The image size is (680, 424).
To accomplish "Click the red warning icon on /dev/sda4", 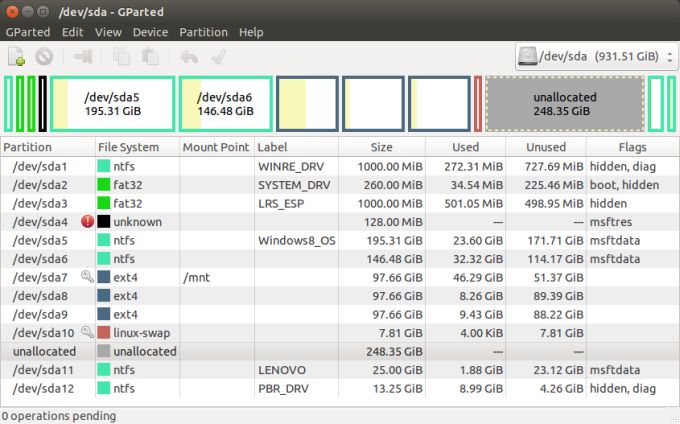I will [x=87, y=221].
